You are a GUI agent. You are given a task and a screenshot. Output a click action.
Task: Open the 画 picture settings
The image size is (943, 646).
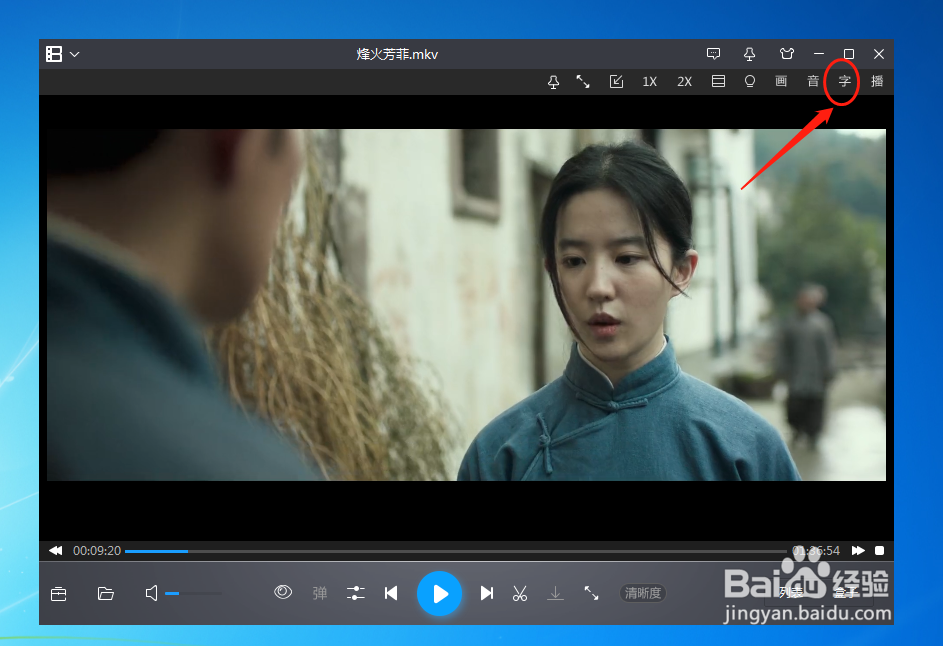[781, 81]
